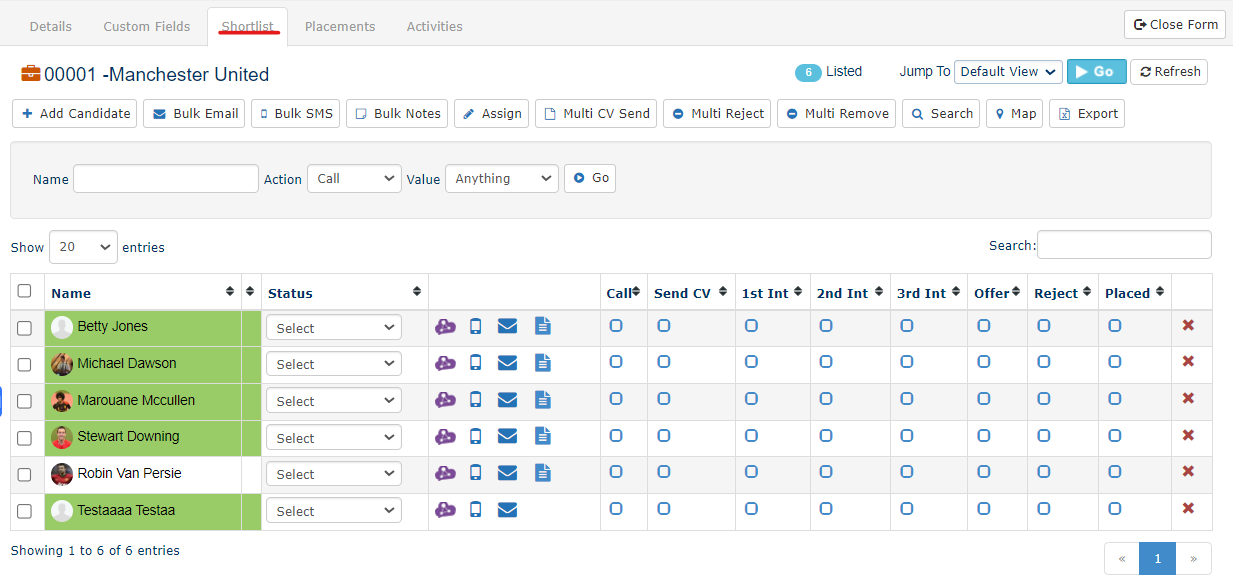
Task: Remove Testaaaa Testaa using the red X
Action: (x=1188, y=508)
